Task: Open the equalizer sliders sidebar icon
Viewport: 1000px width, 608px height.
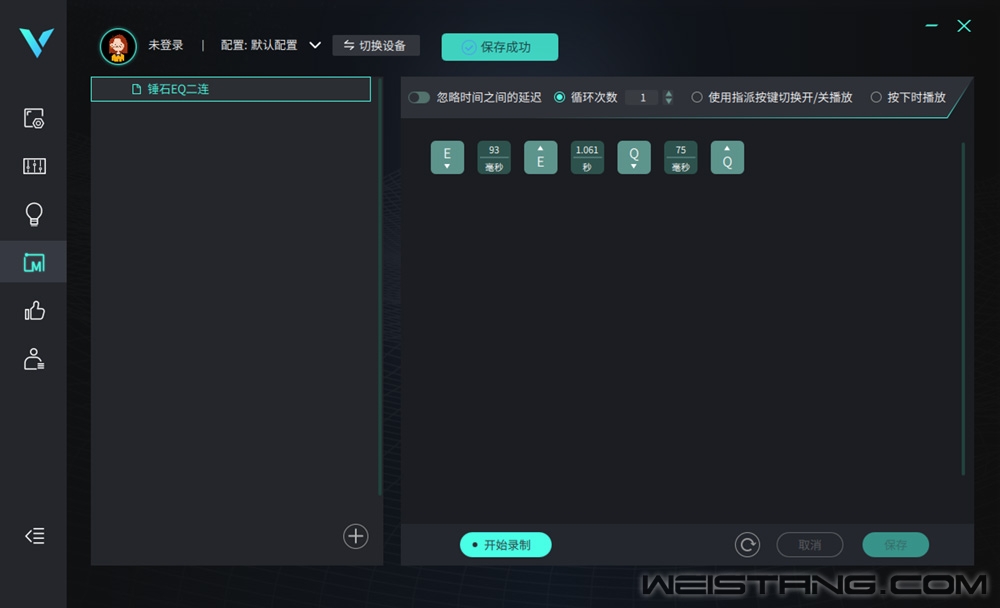Action: click(x=34, y=166)
